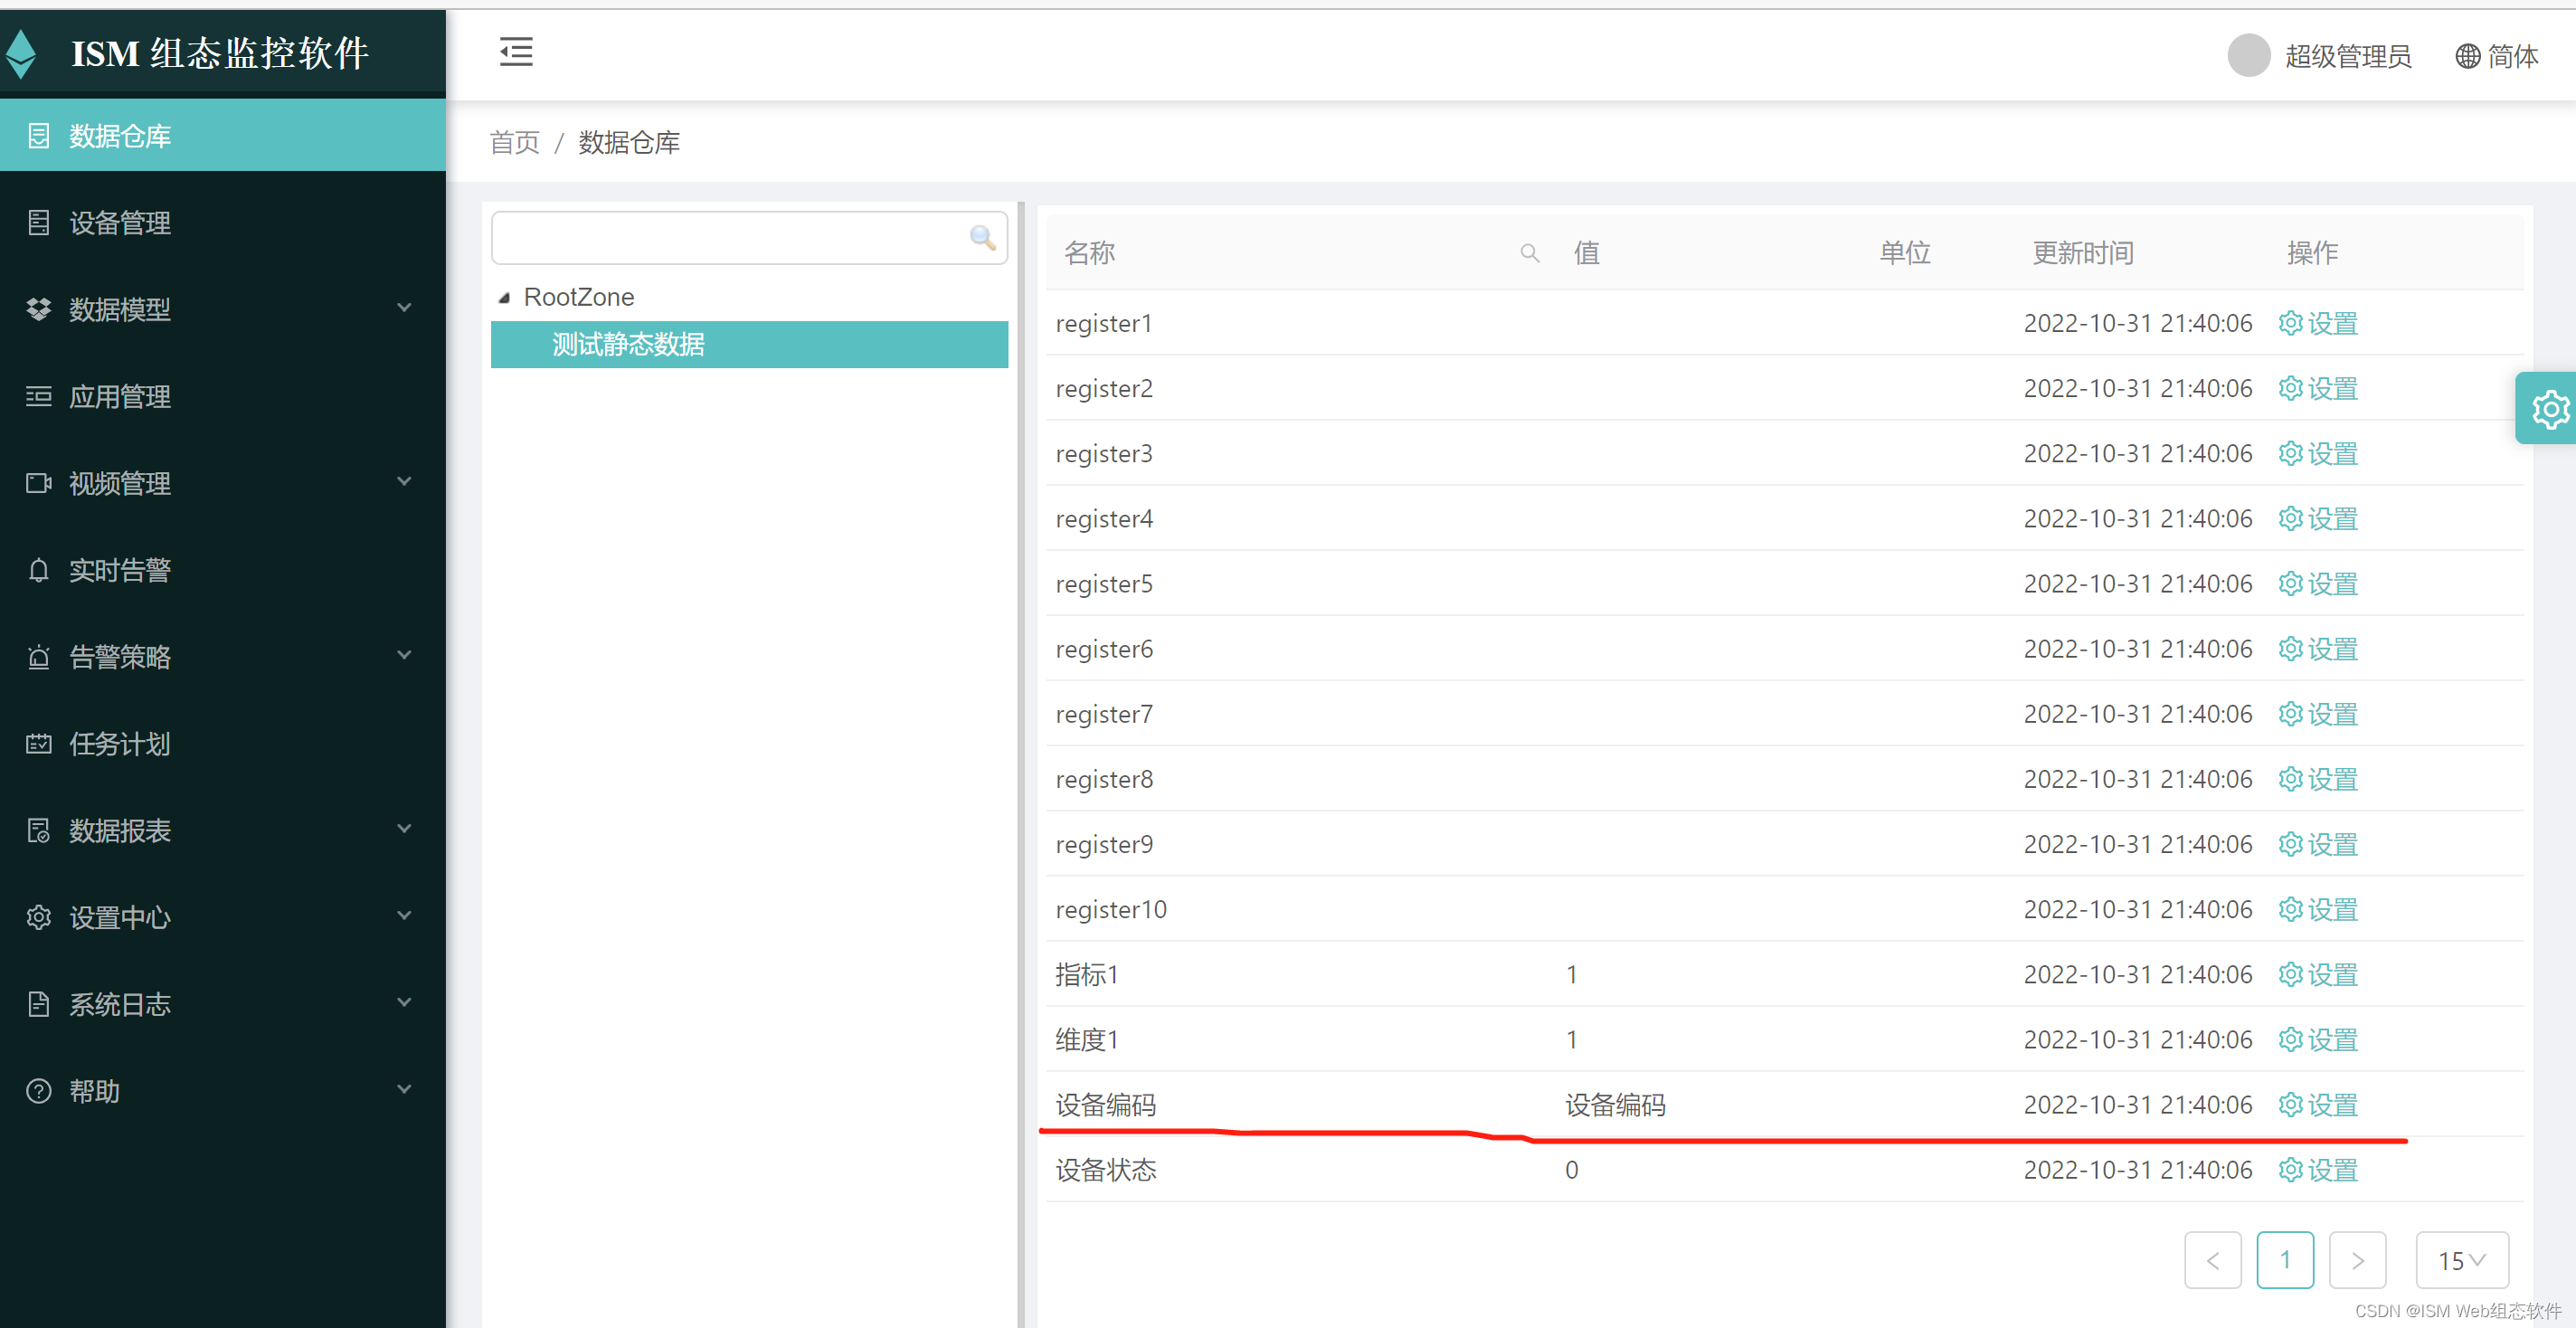This screenshot has width=2576, height=1328.
Task: Click the ISM logo diamond icon
Action: pyautogui.click(x=20, y=54)
